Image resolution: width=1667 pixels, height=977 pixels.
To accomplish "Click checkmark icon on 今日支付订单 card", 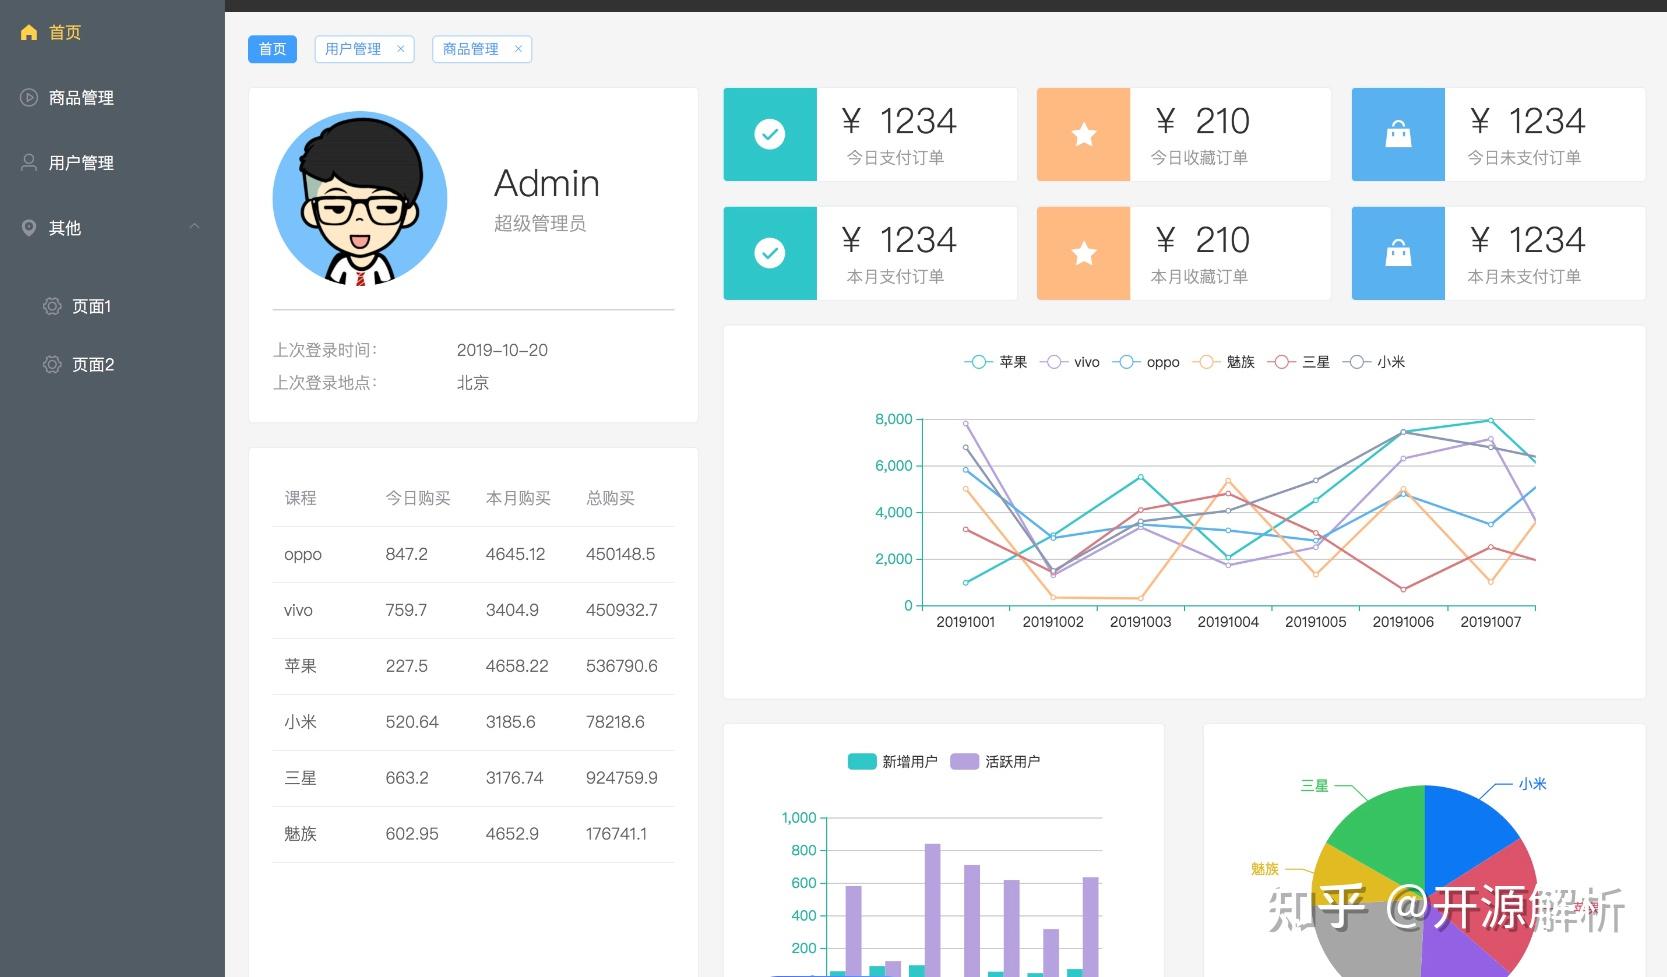I will [769, 134].
